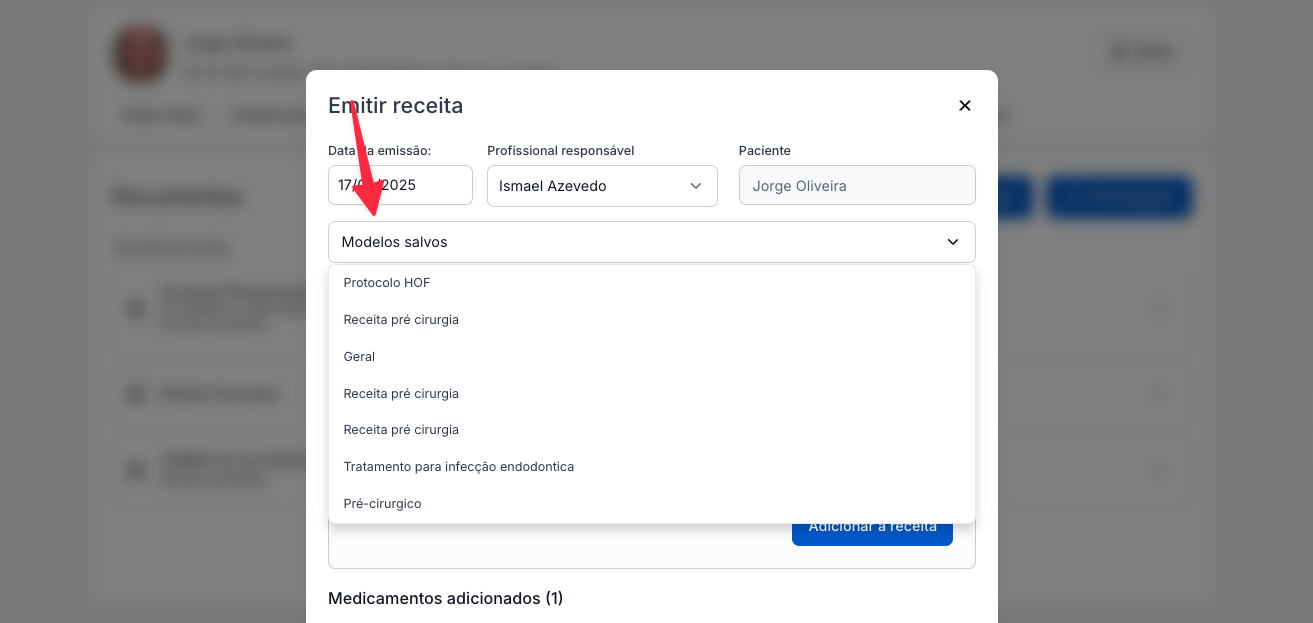The width and height of the screenshot is (1313, 623).
Task: Pick Receita pré cirurgia directly below Geral
Action: point(401,394)
